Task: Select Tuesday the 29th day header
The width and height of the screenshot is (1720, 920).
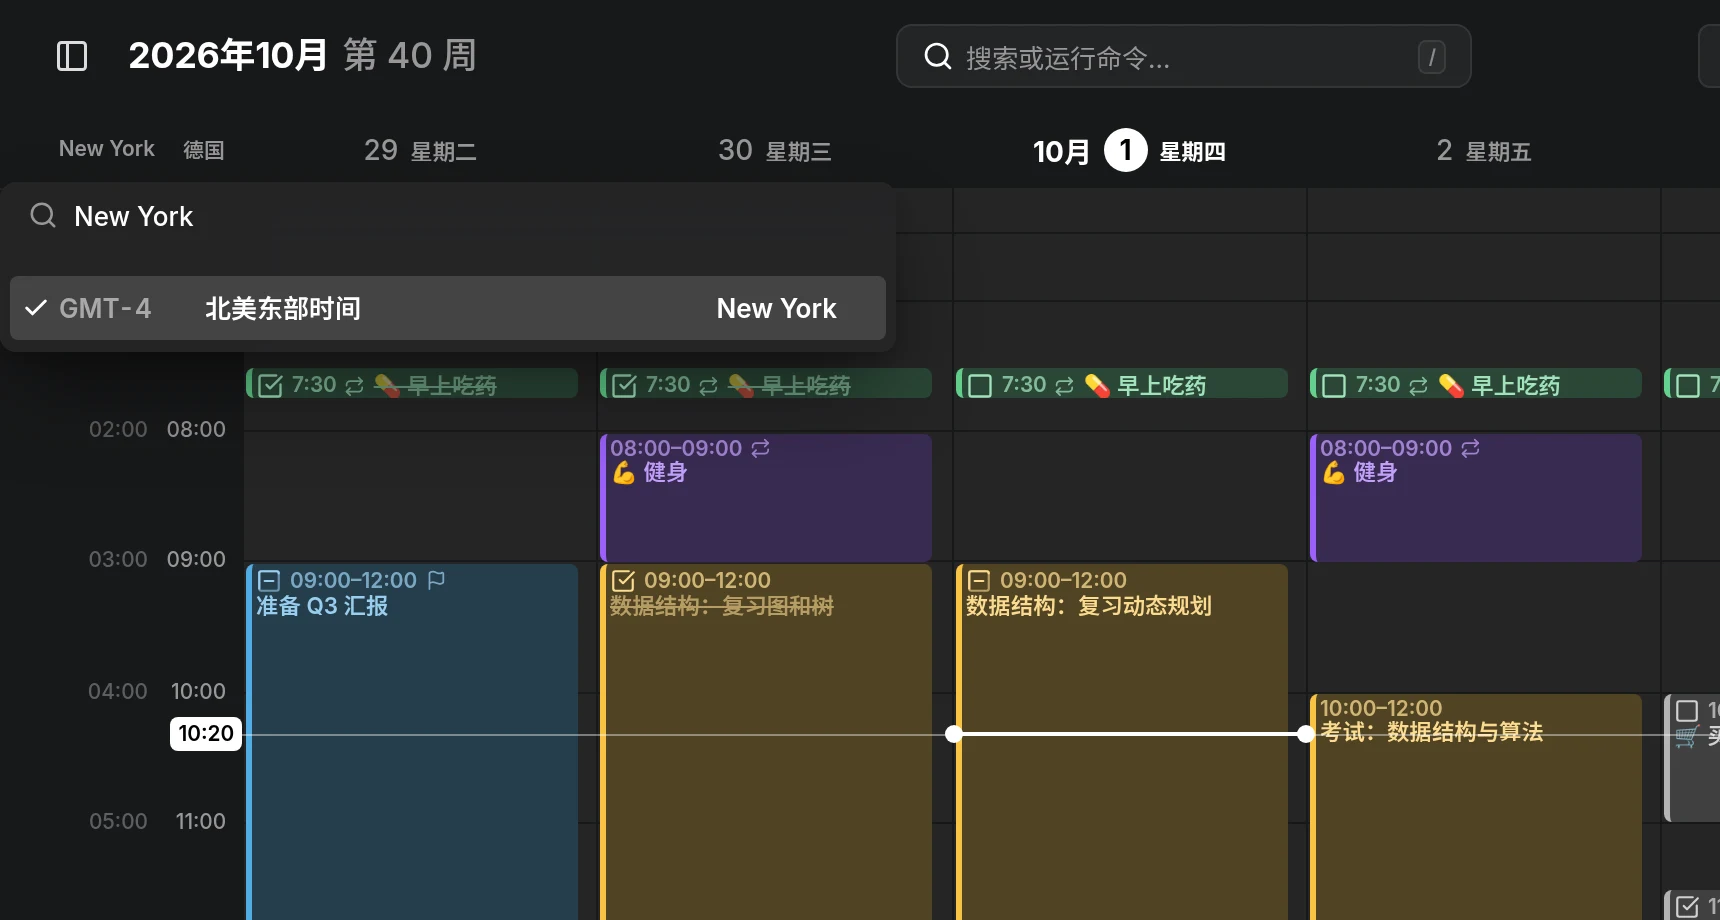Action: click(x=420, y=151)
